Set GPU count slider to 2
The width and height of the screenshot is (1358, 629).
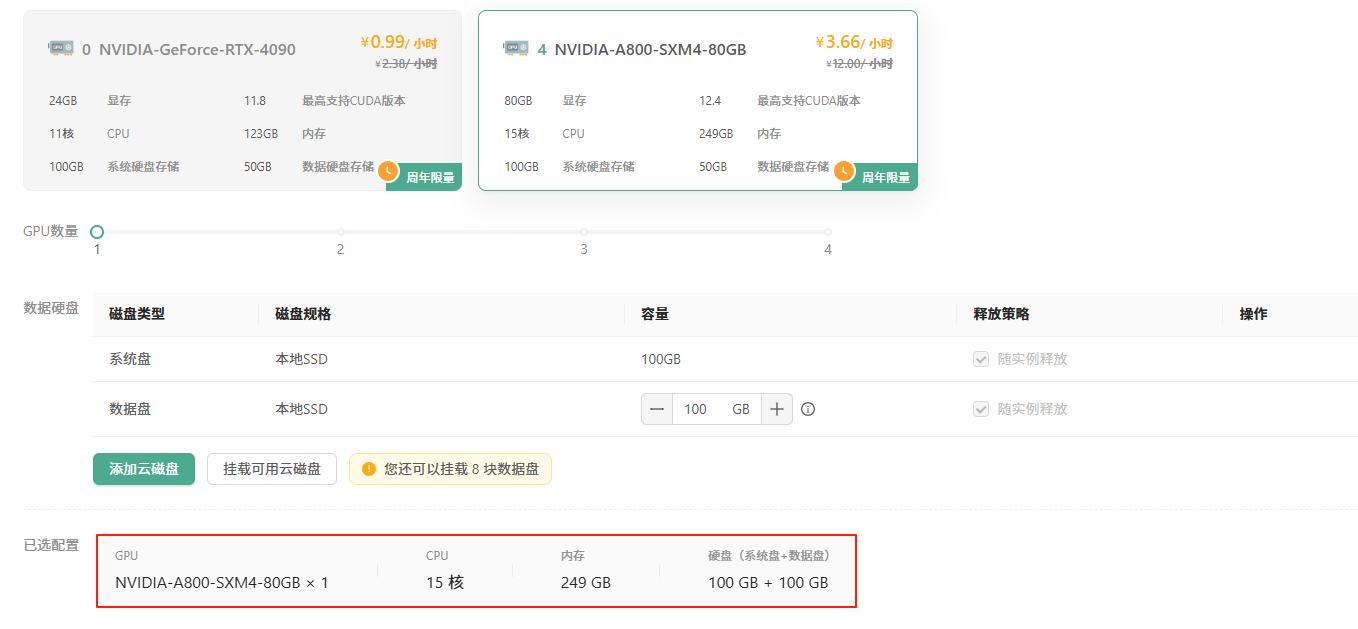point(340,232)
